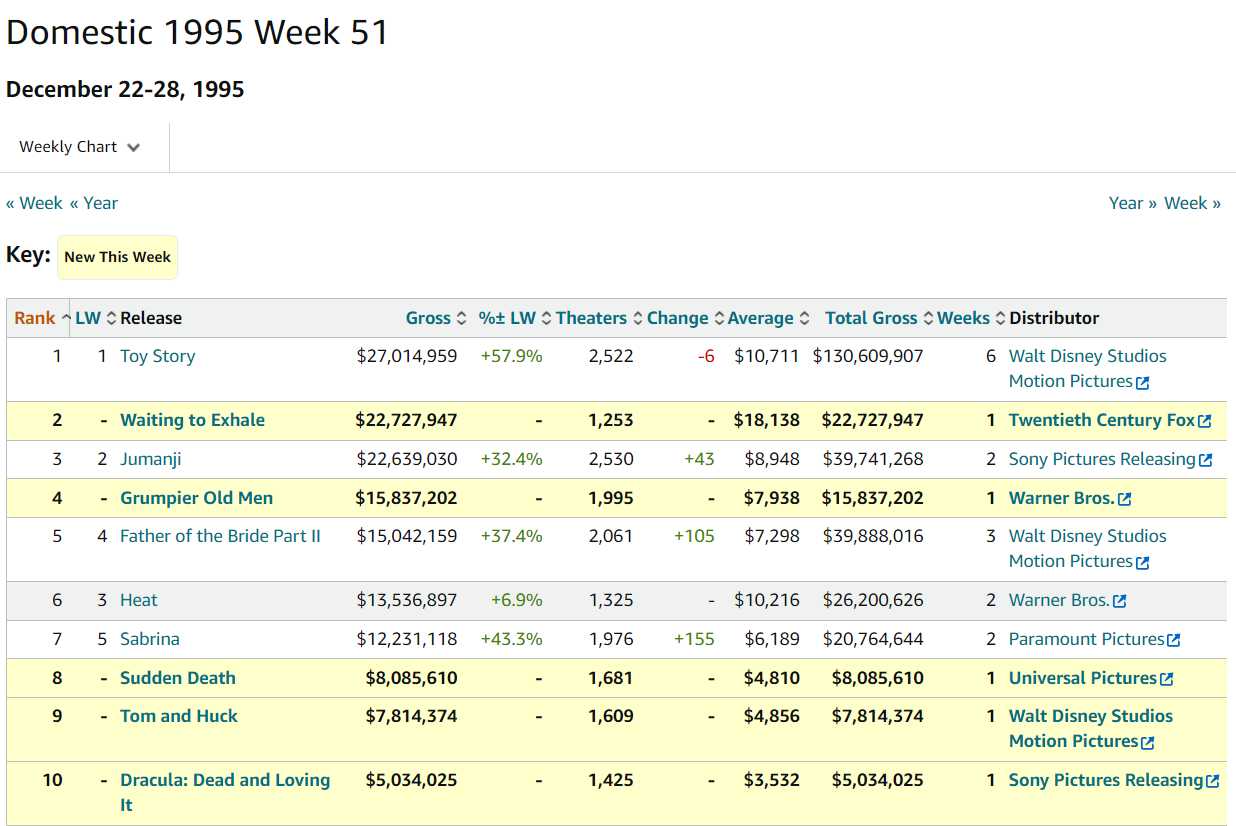This screenshot has width=1236, height=826.
Task: Open external link icon beside Twentieth Century Fox
Action: point(1204,421)
